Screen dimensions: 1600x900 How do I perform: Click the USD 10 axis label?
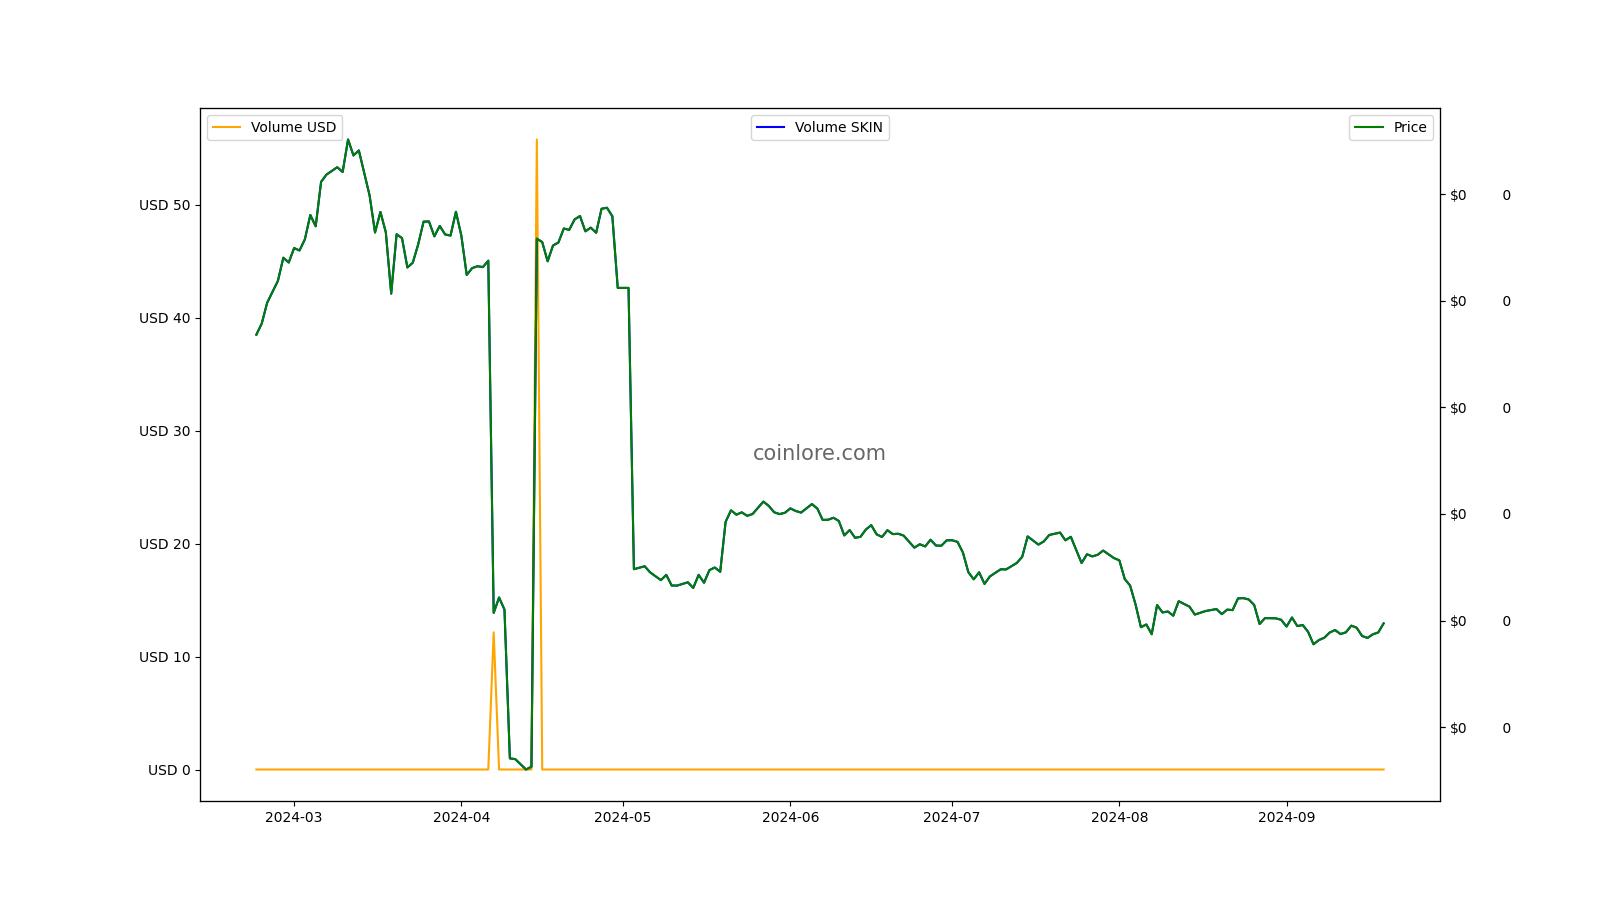165,657
